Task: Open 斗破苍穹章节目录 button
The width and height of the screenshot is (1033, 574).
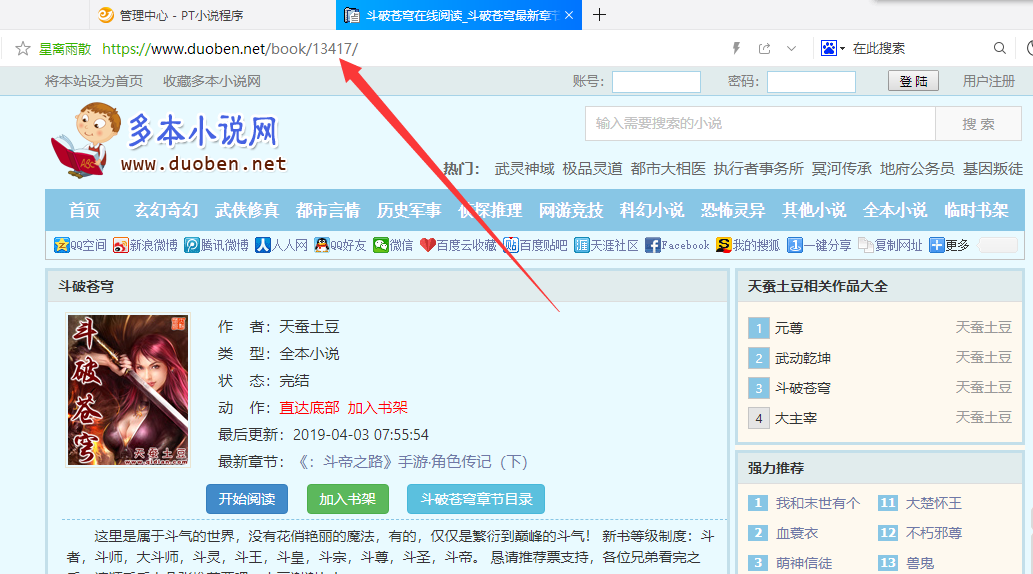Action: coord(476,499)
